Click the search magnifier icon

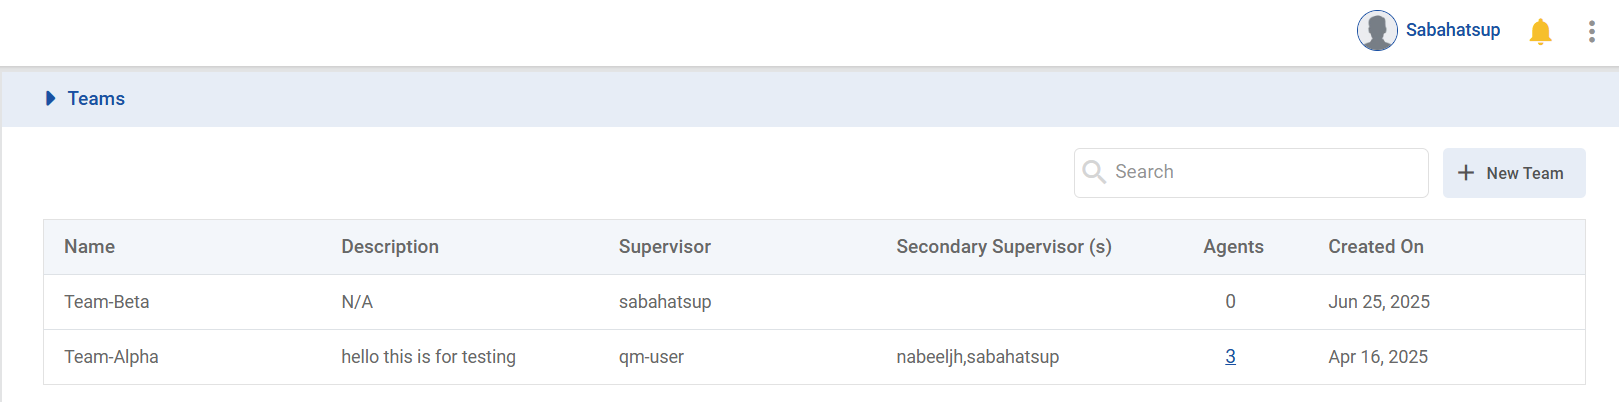click(1094, 172)
